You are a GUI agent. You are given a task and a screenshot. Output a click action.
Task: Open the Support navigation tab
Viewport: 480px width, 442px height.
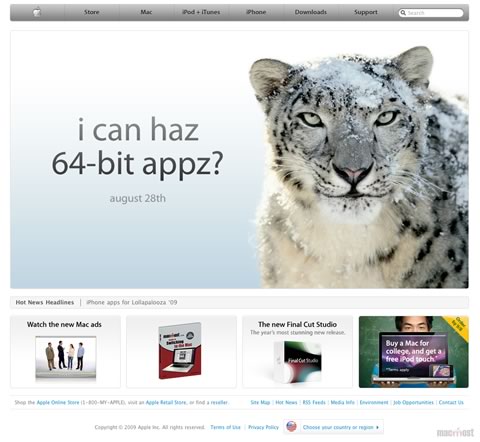366,12
